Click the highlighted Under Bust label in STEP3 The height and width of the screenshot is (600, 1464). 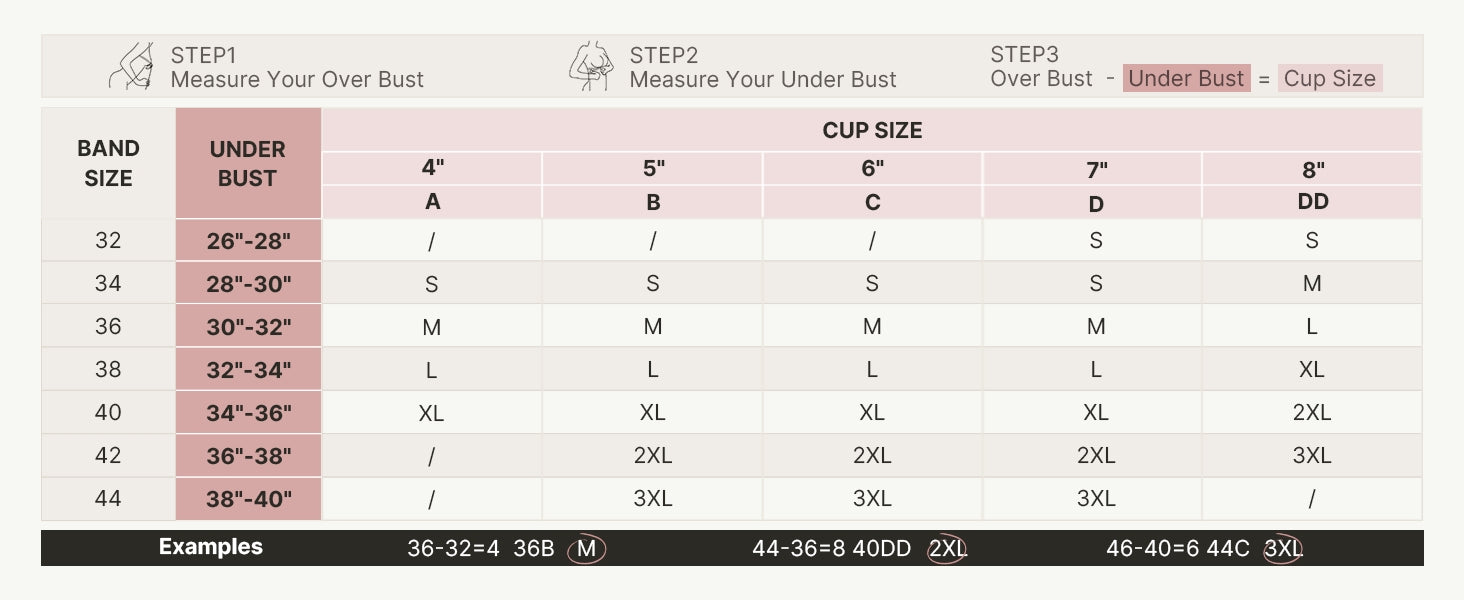tap(1186, 79)
